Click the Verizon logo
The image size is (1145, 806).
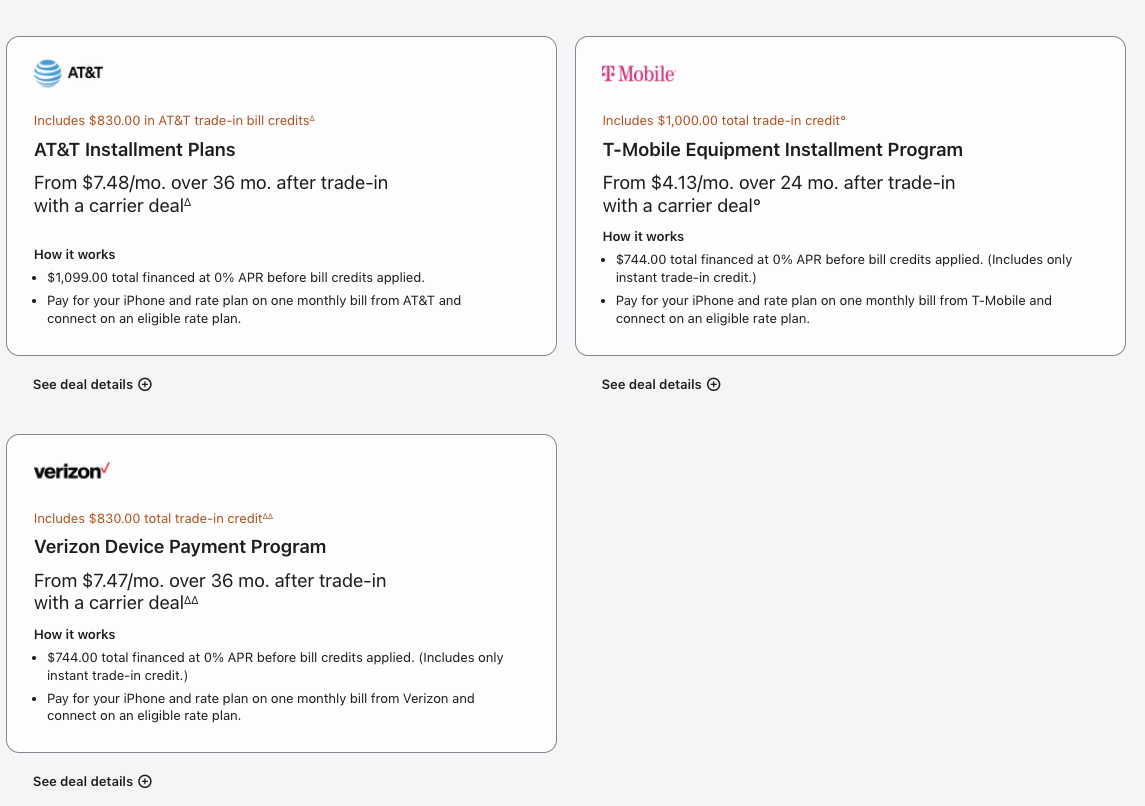[x=72, y=471]
